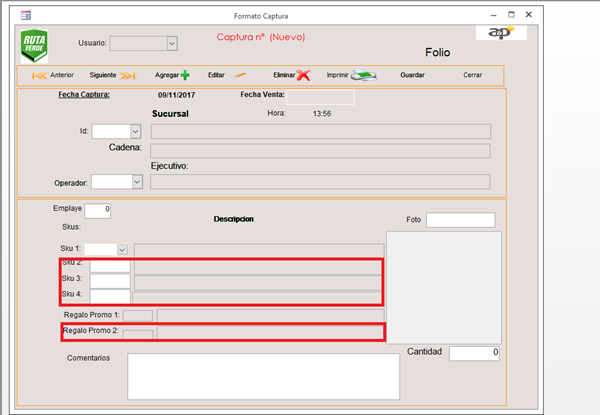Click the Foto input field
The width and height of the screenshot is (600, 415).
[x=460, y=220]
